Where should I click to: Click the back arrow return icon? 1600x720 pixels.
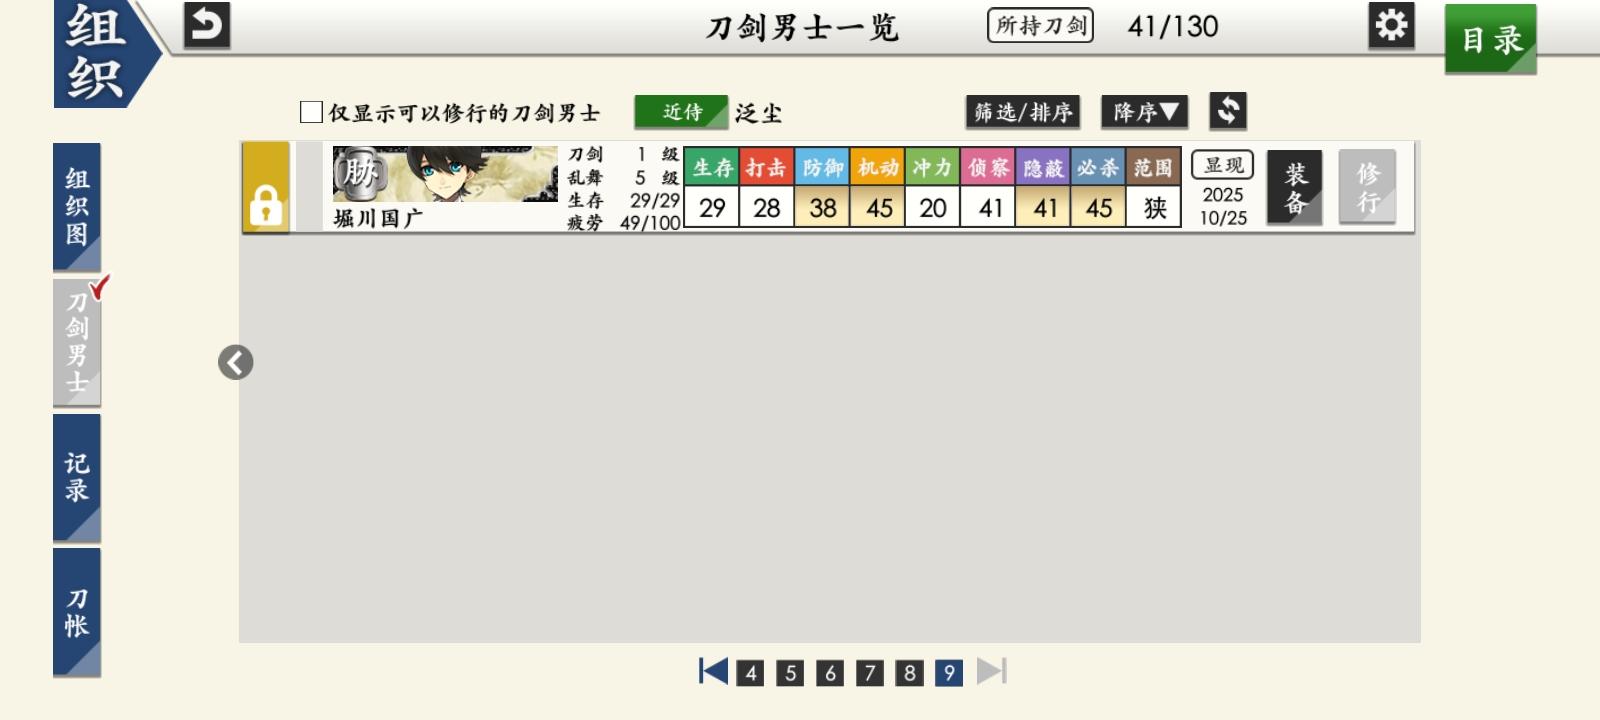coord(207,26)
